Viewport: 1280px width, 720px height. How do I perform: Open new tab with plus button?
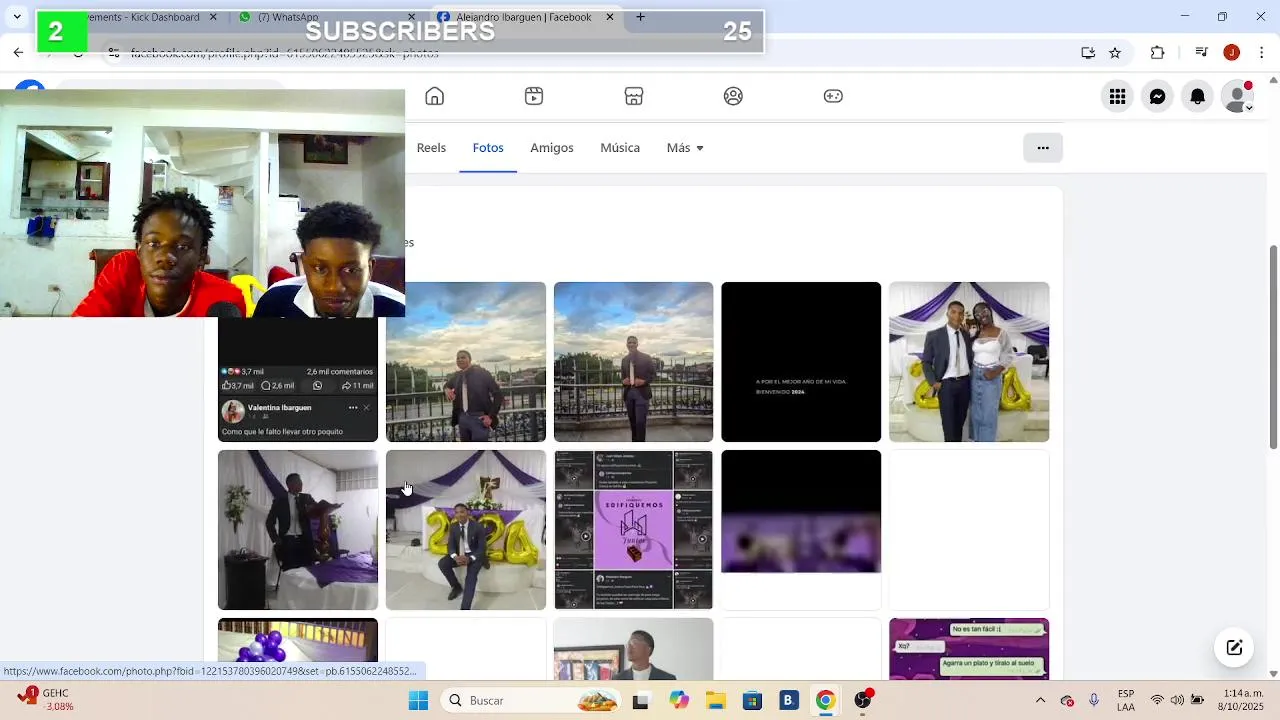click(x=640, y=17)
